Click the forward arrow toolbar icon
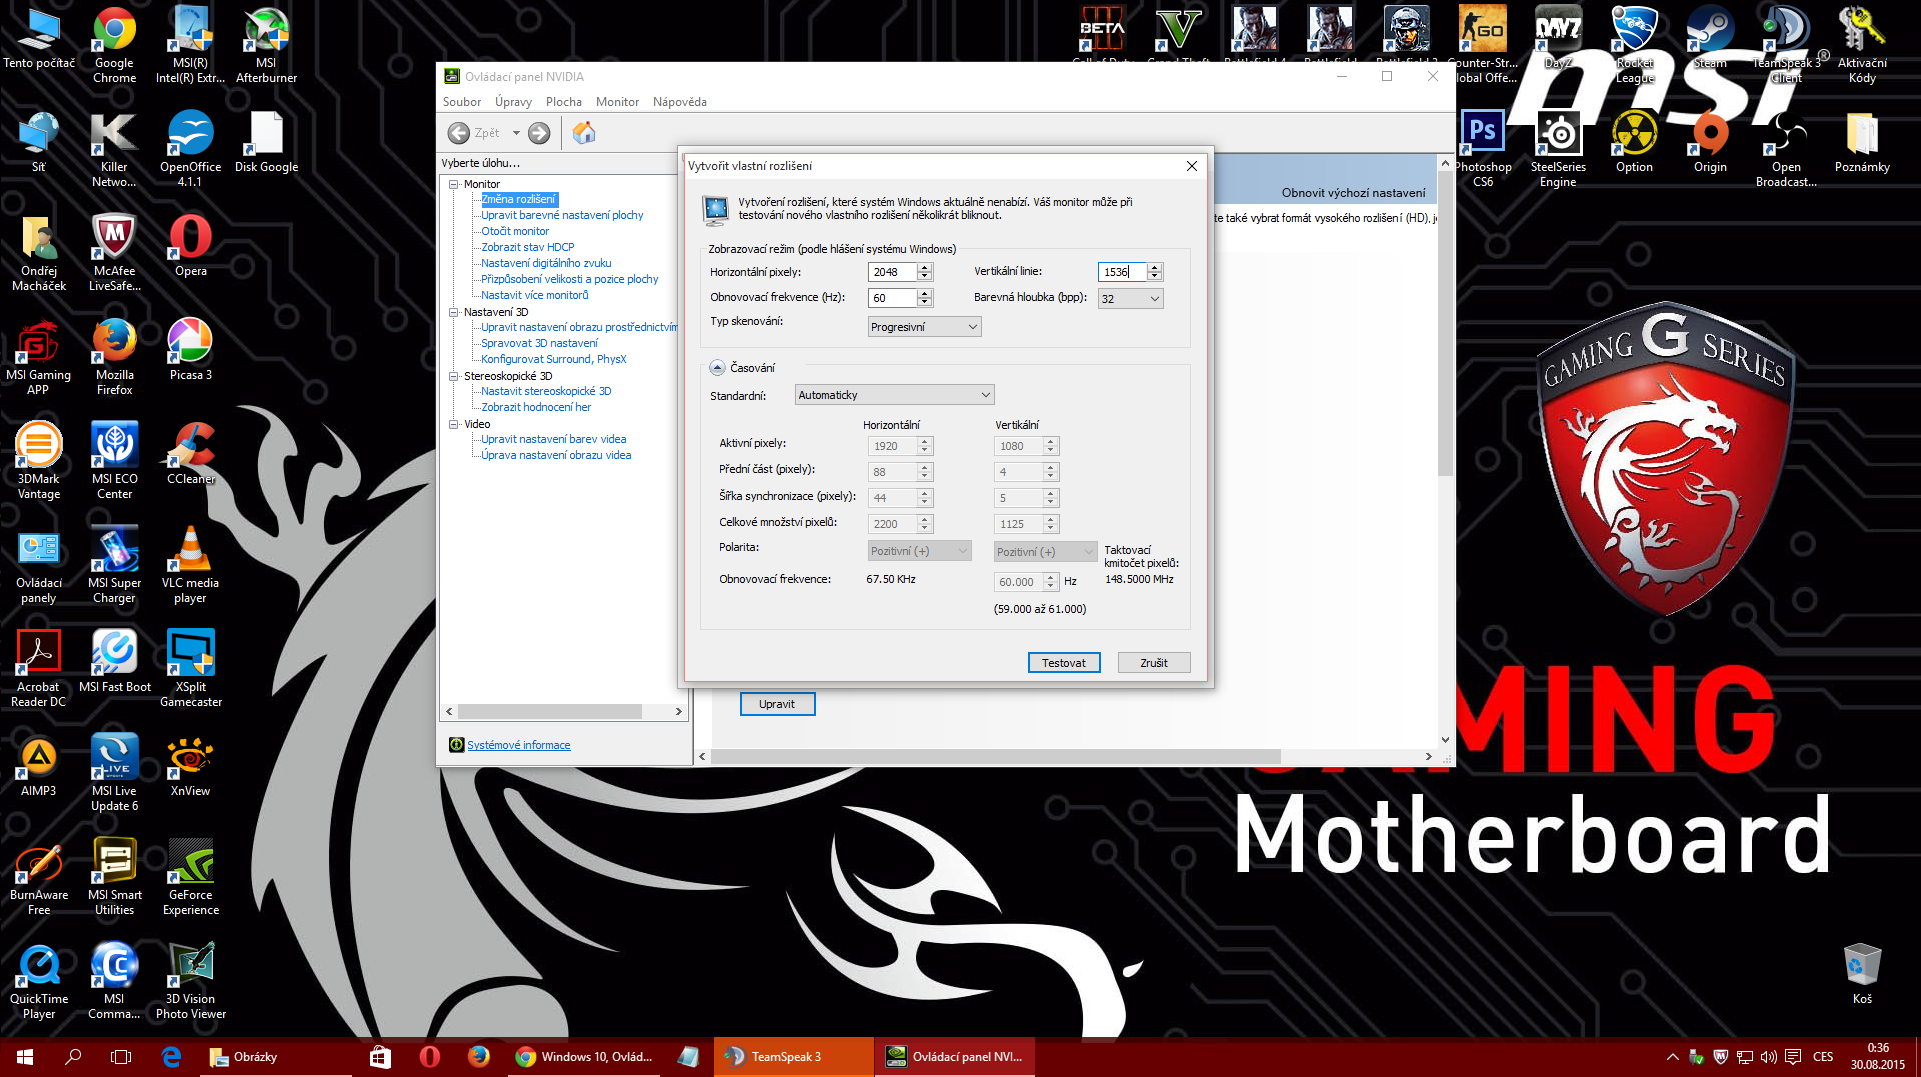Image resolution: width=1921 pixels, height=1077 pixels. tap(539, 133)
